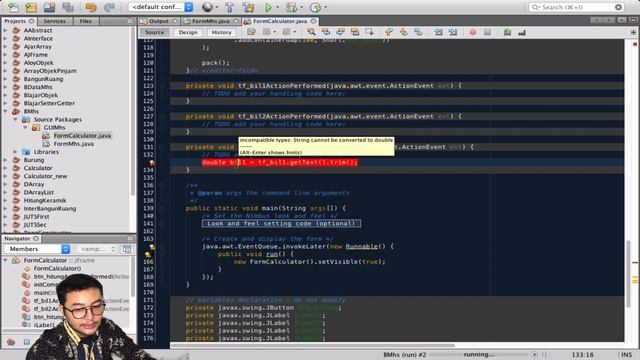This screenshot has width=640, height=360.
Task: Select the InterBangunRuang project
Action: [x=50, y=209]
